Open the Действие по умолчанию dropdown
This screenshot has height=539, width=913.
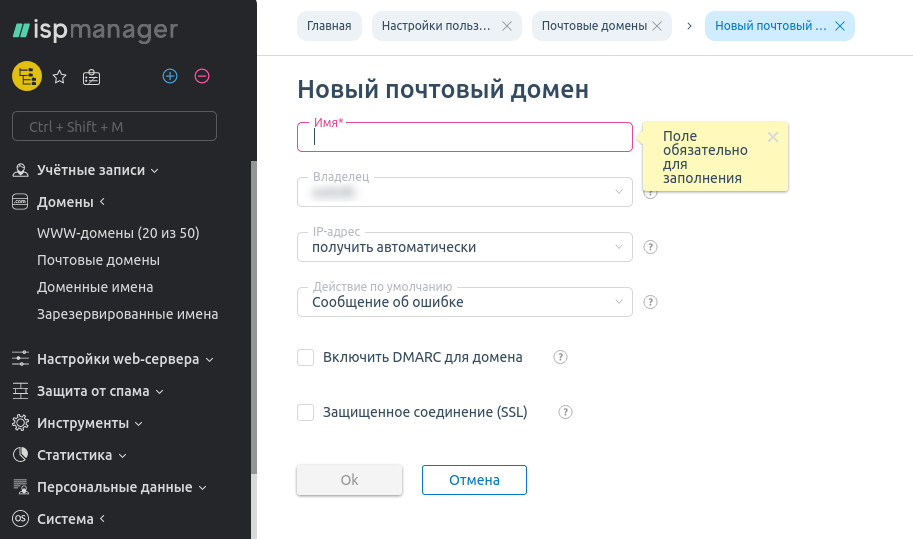click(x=465, y=302)
